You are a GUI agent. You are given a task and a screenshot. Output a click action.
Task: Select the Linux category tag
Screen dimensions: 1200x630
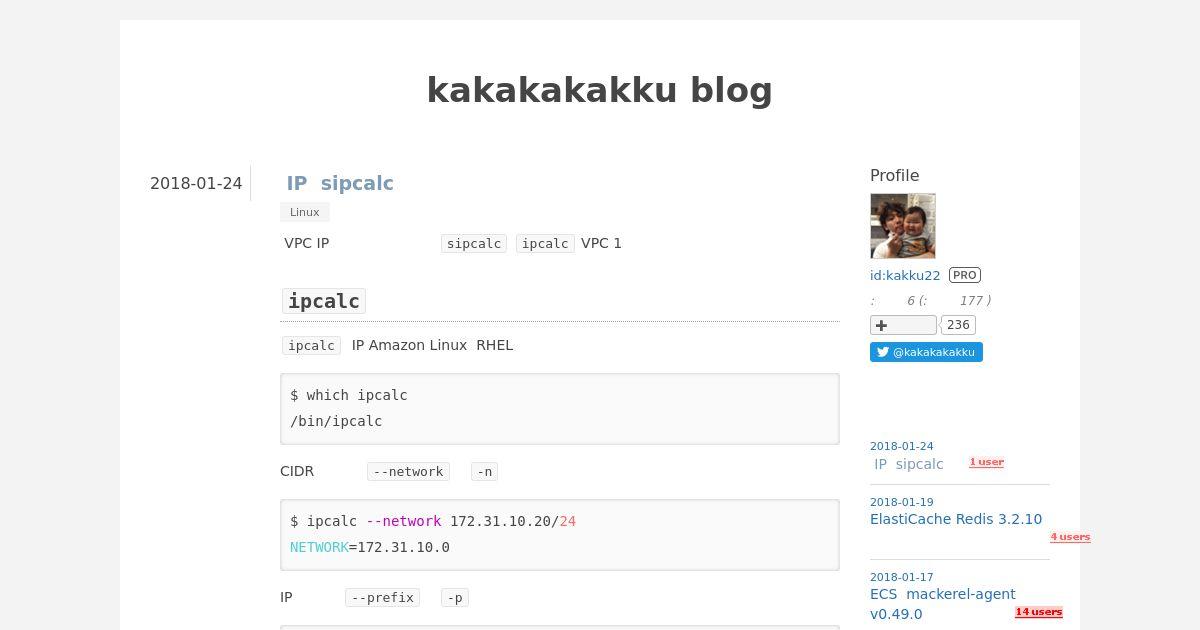click(x=305, y=212)
